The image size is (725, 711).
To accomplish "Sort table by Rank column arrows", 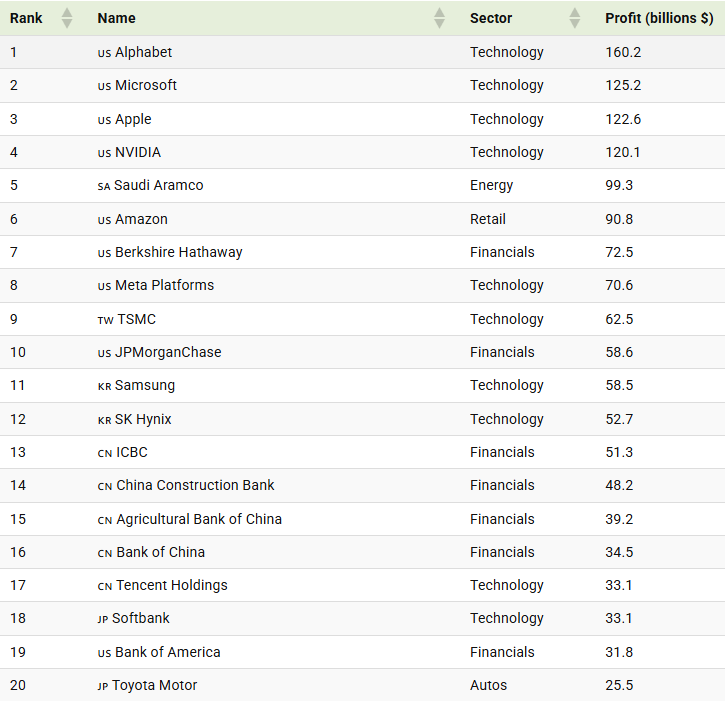I will pyautogui.click(x=67, y=18).
